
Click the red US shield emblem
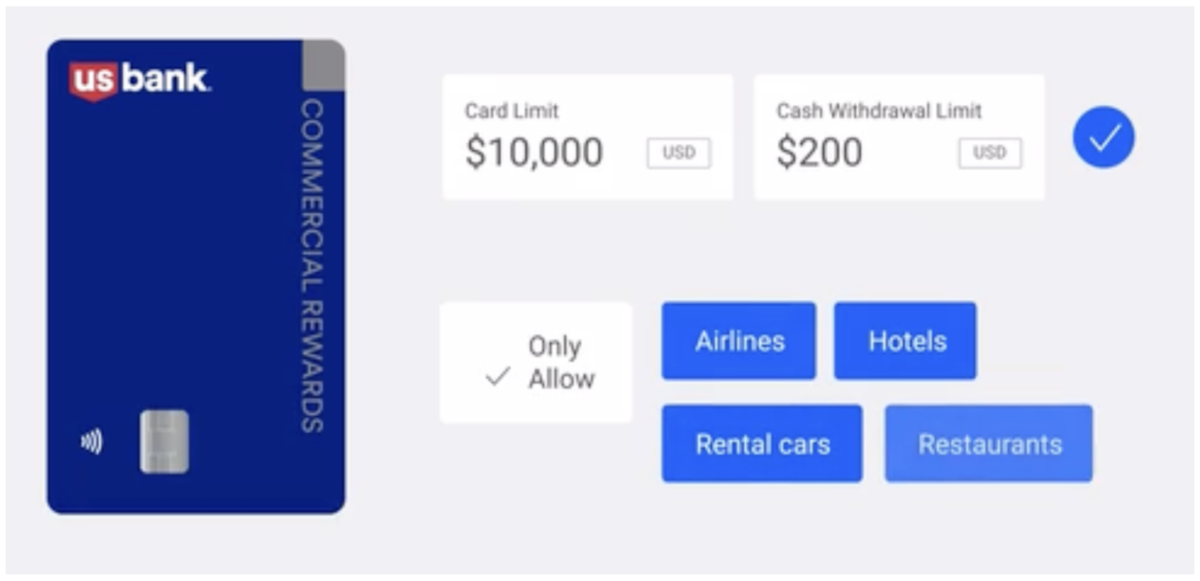(x=93, y=81)
